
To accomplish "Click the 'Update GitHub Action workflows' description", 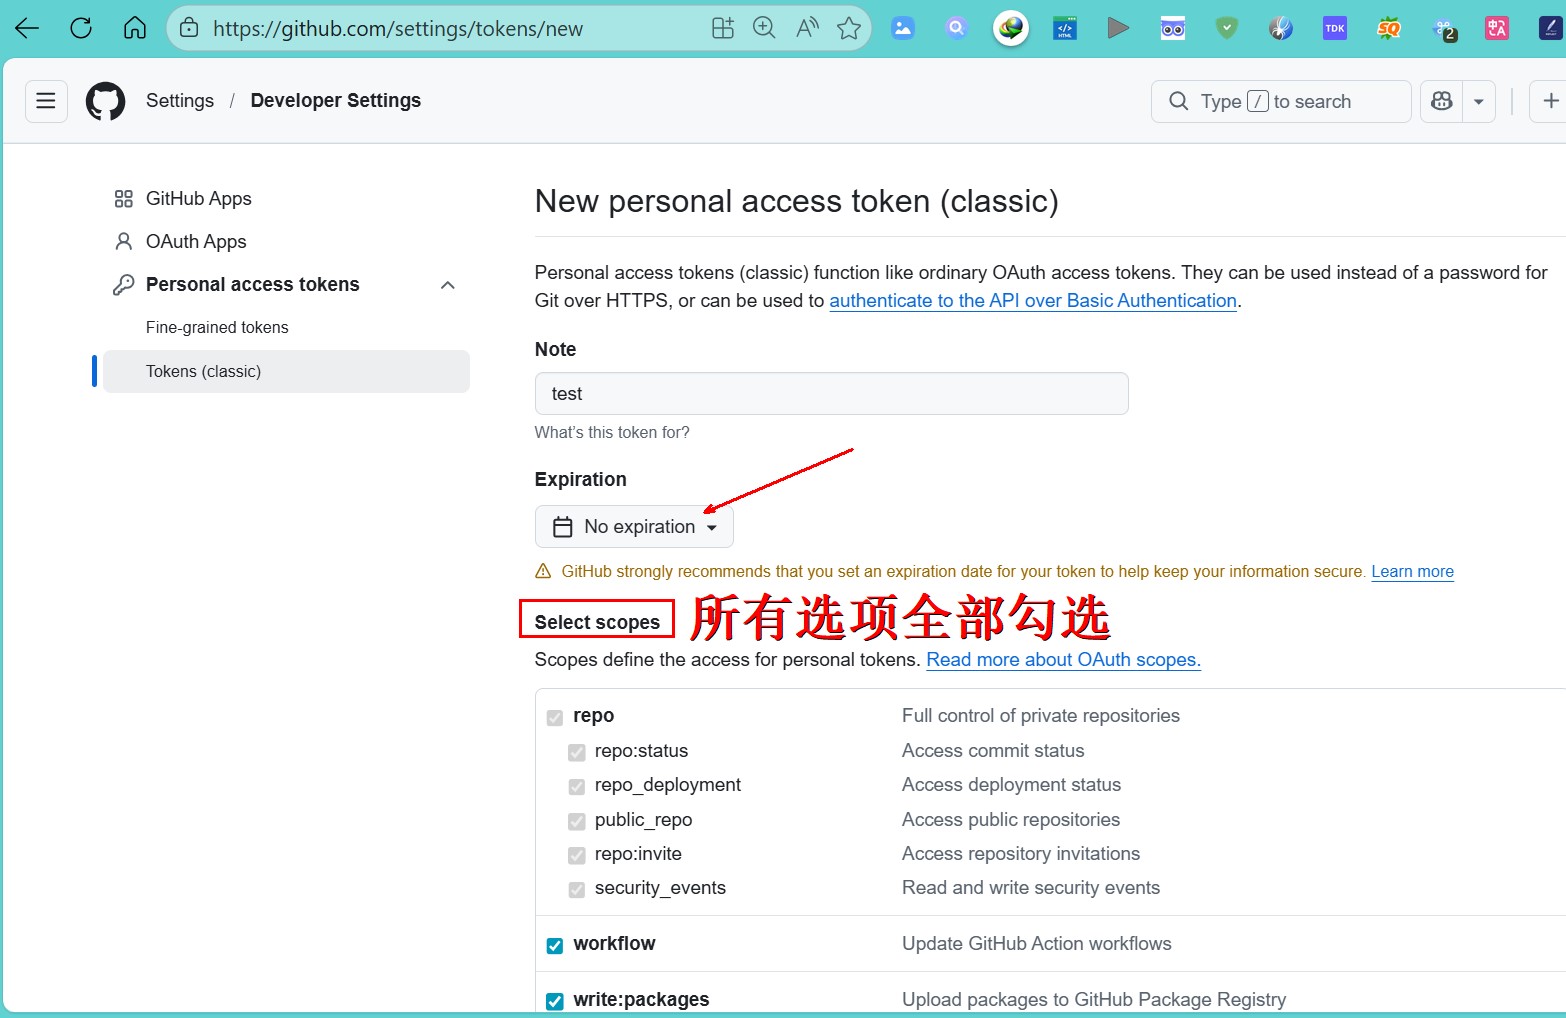I will tap(1037, 943).
